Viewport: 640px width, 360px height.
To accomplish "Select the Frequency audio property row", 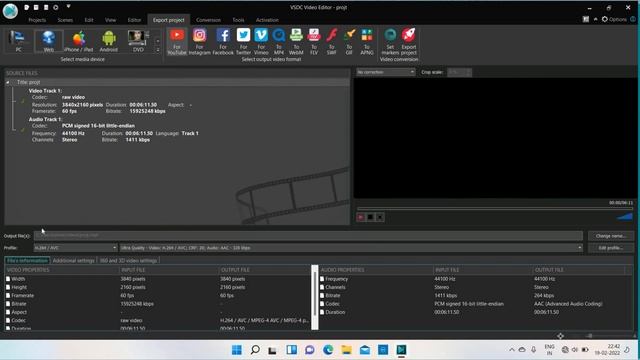I will point(476,279).
